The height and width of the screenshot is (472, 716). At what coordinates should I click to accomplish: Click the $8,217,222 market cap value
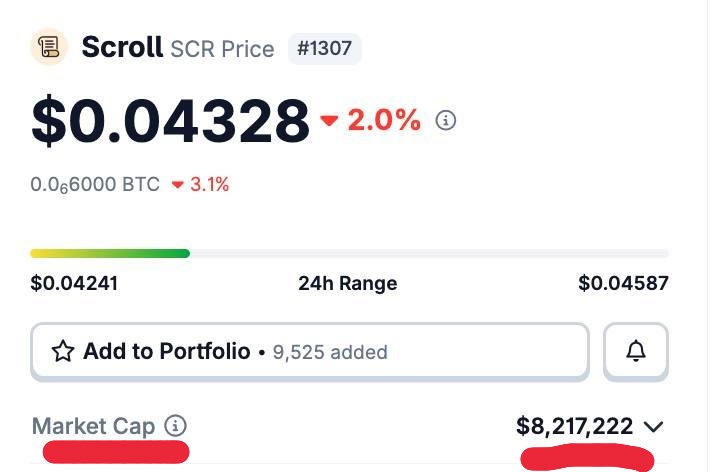pos(574,427)
